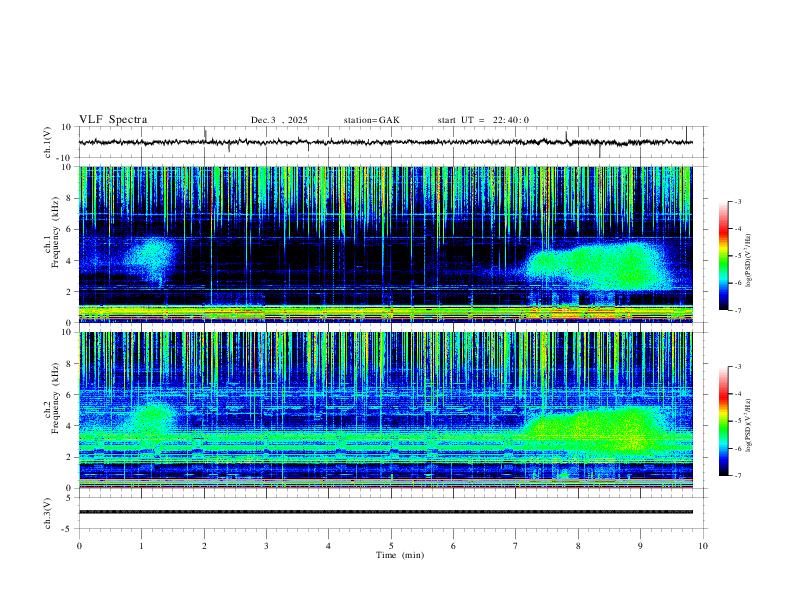The width and height of the screenshot is (792, 612).
Task: Click the ch.2 spectrogram color scale bar
Action: 723,421
